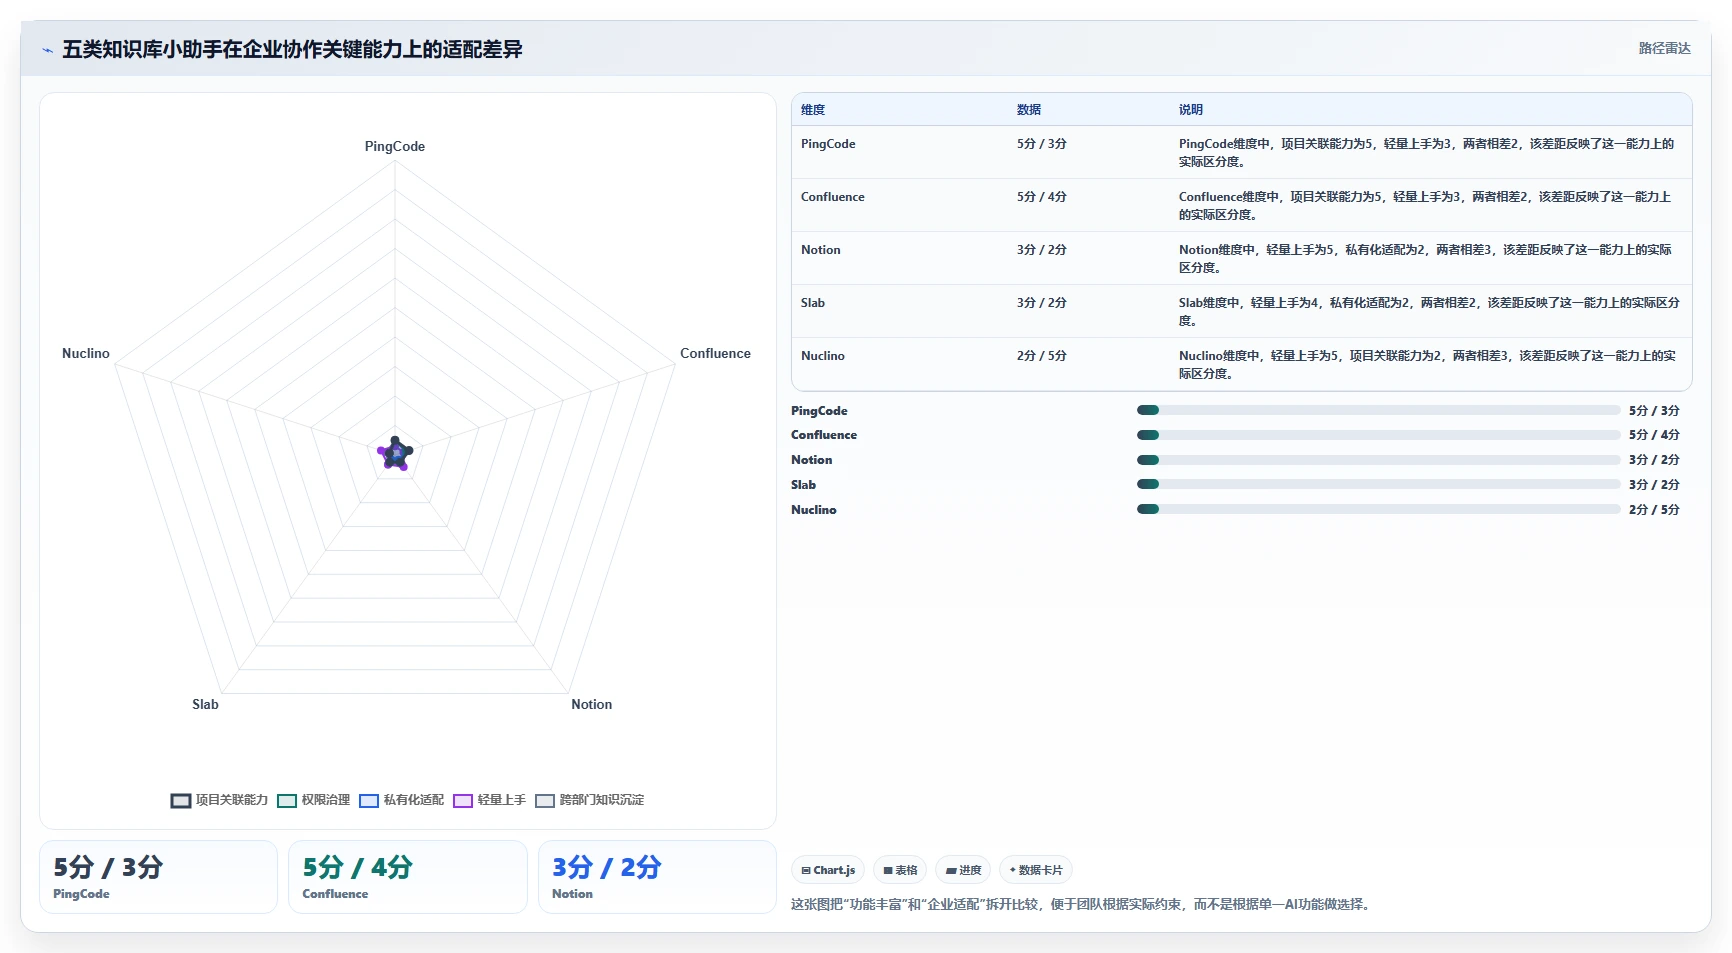This screenshot has width=1732, height=953.
Task: Click the Nuclino description text in the table
Action: click(1428, 365)
